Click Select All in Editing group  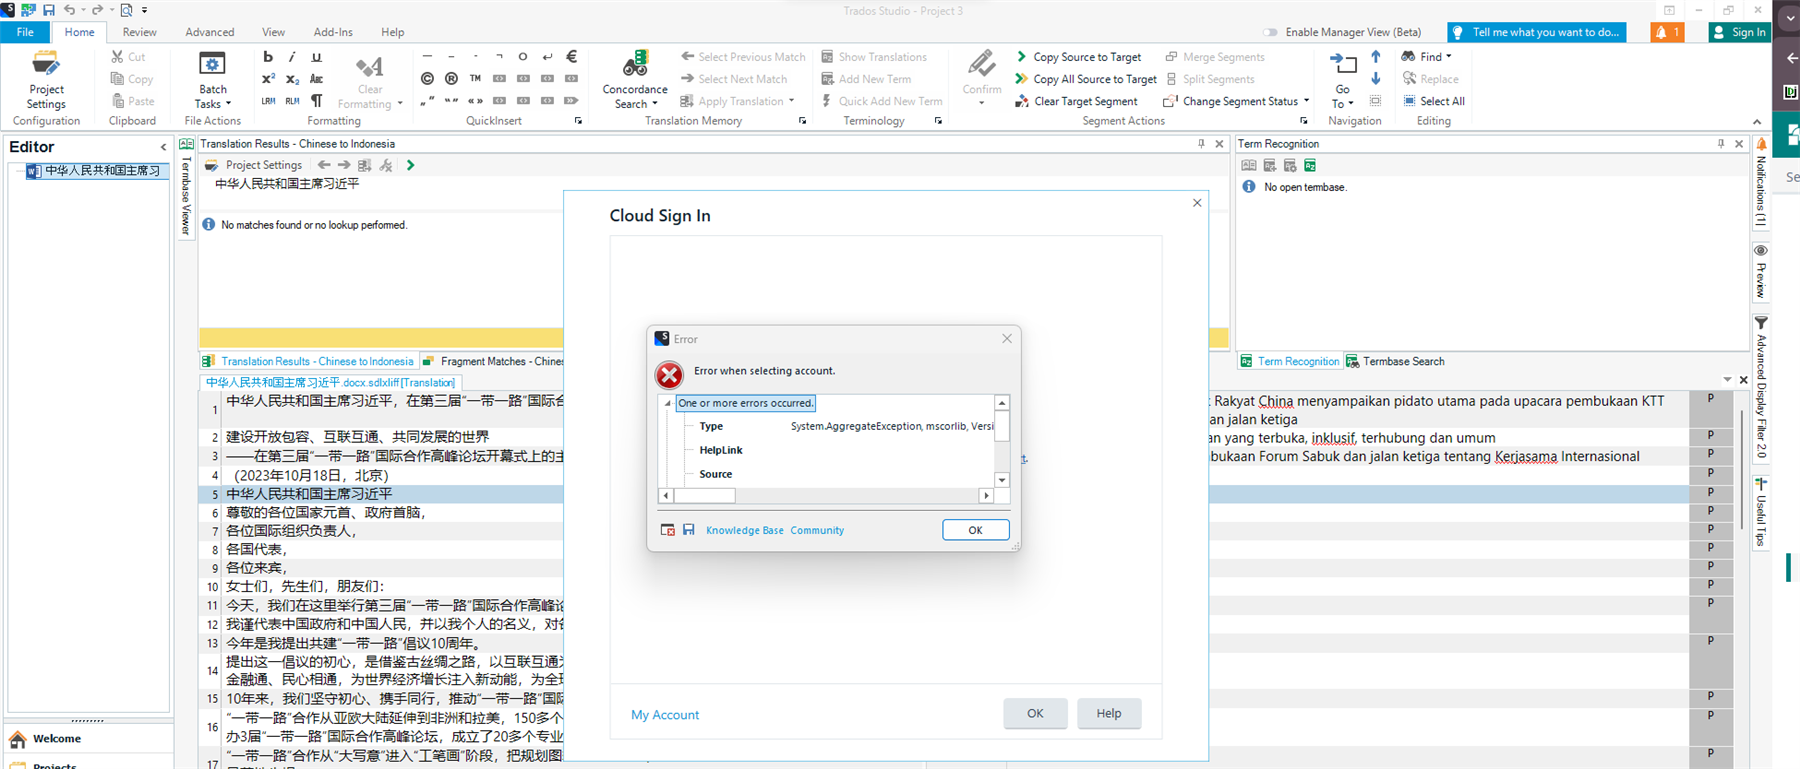coord(1434,101)
